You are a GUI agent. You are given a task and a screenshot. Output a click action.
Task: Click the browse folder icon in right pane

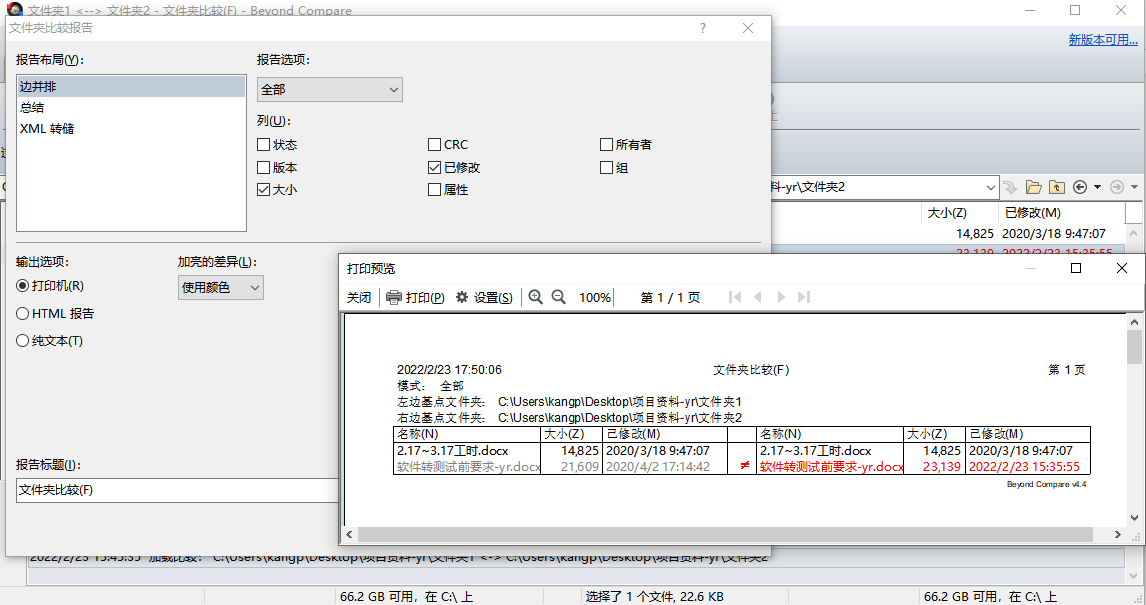(x=1033, y=187)
